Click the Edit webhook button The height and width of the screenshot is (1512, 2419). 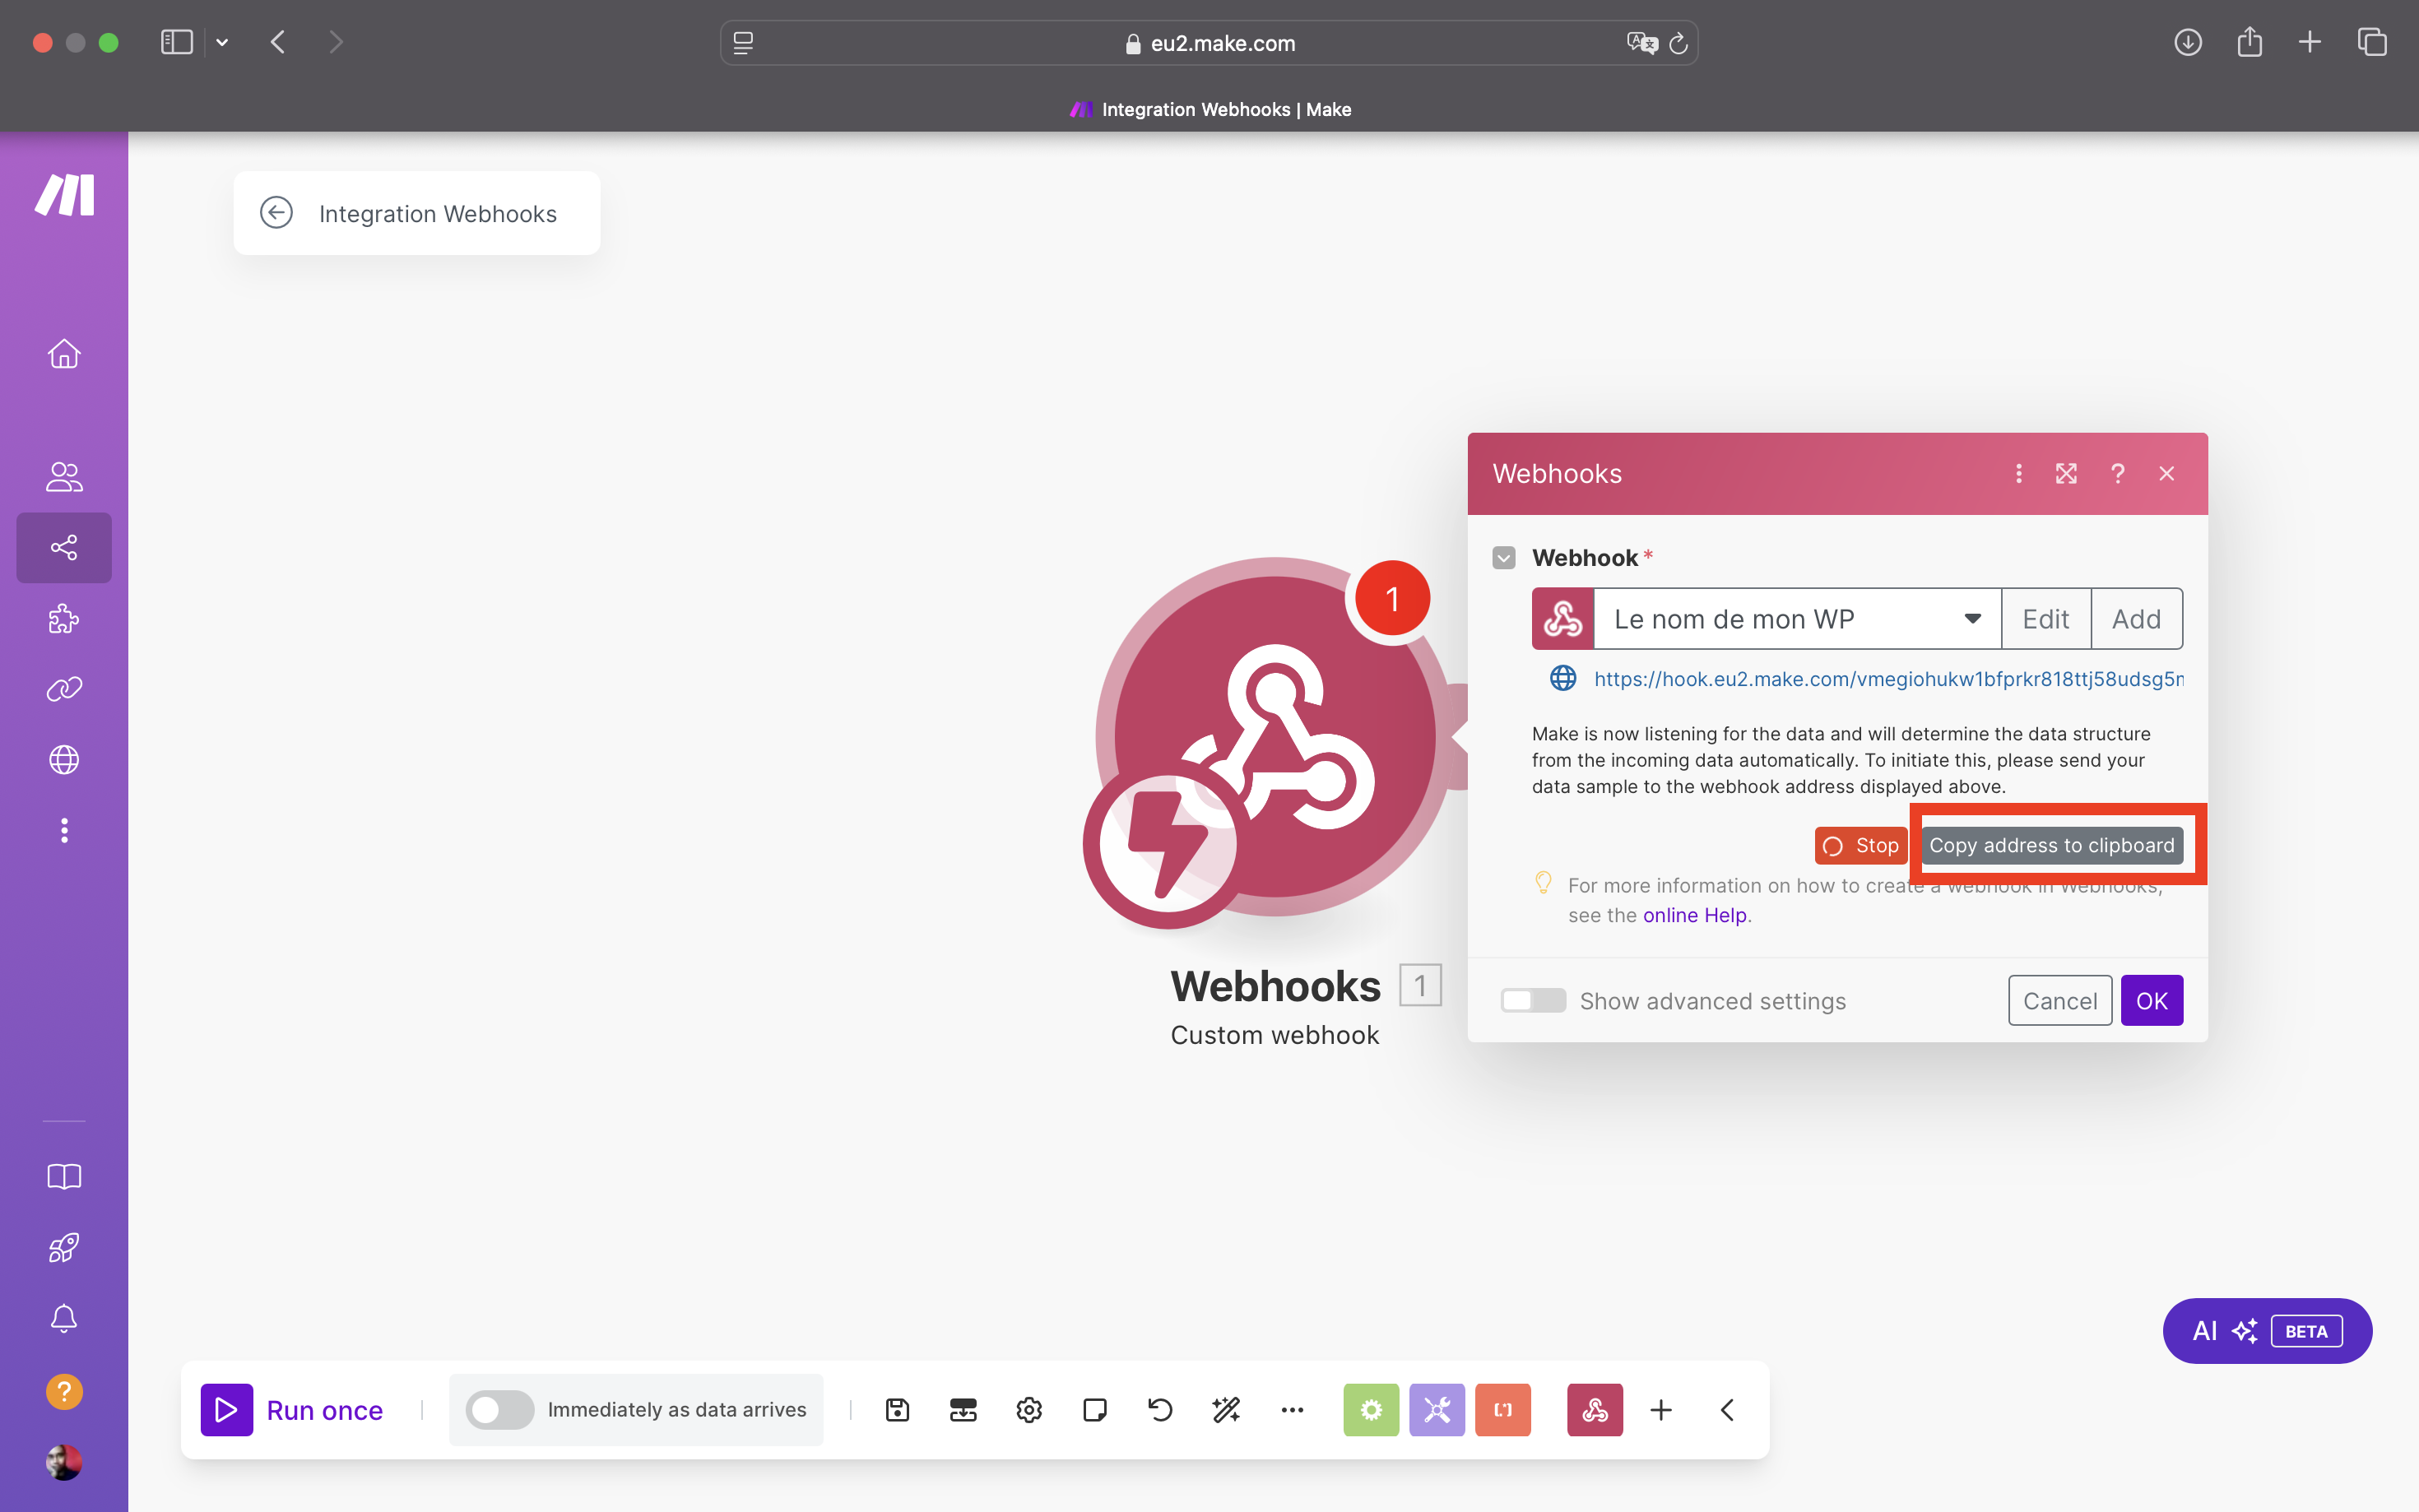click(2046, 619)
